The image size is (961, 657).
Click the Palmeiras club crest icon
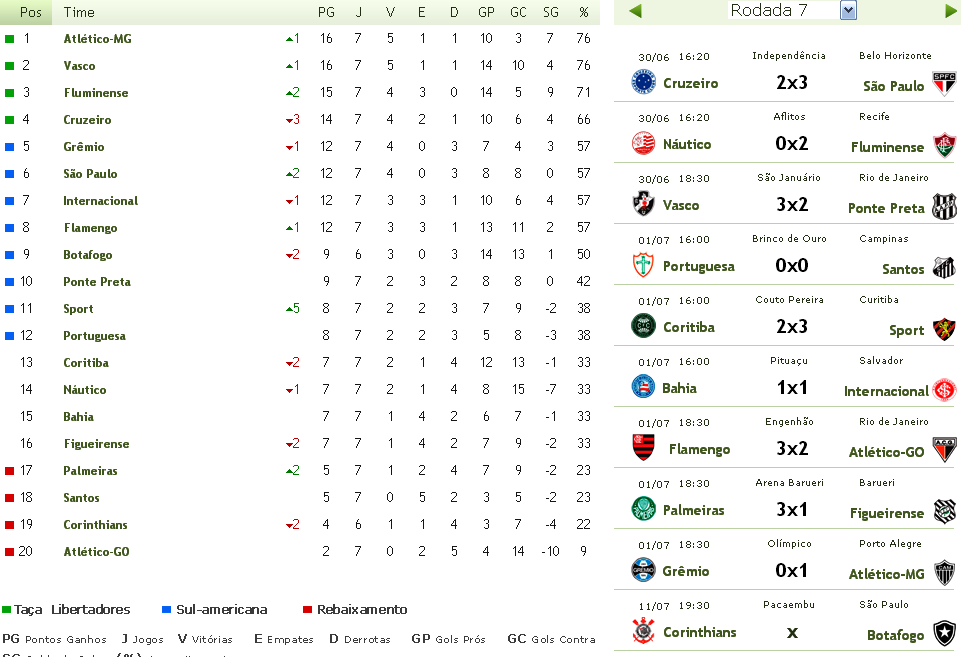[x=643, y=509]
